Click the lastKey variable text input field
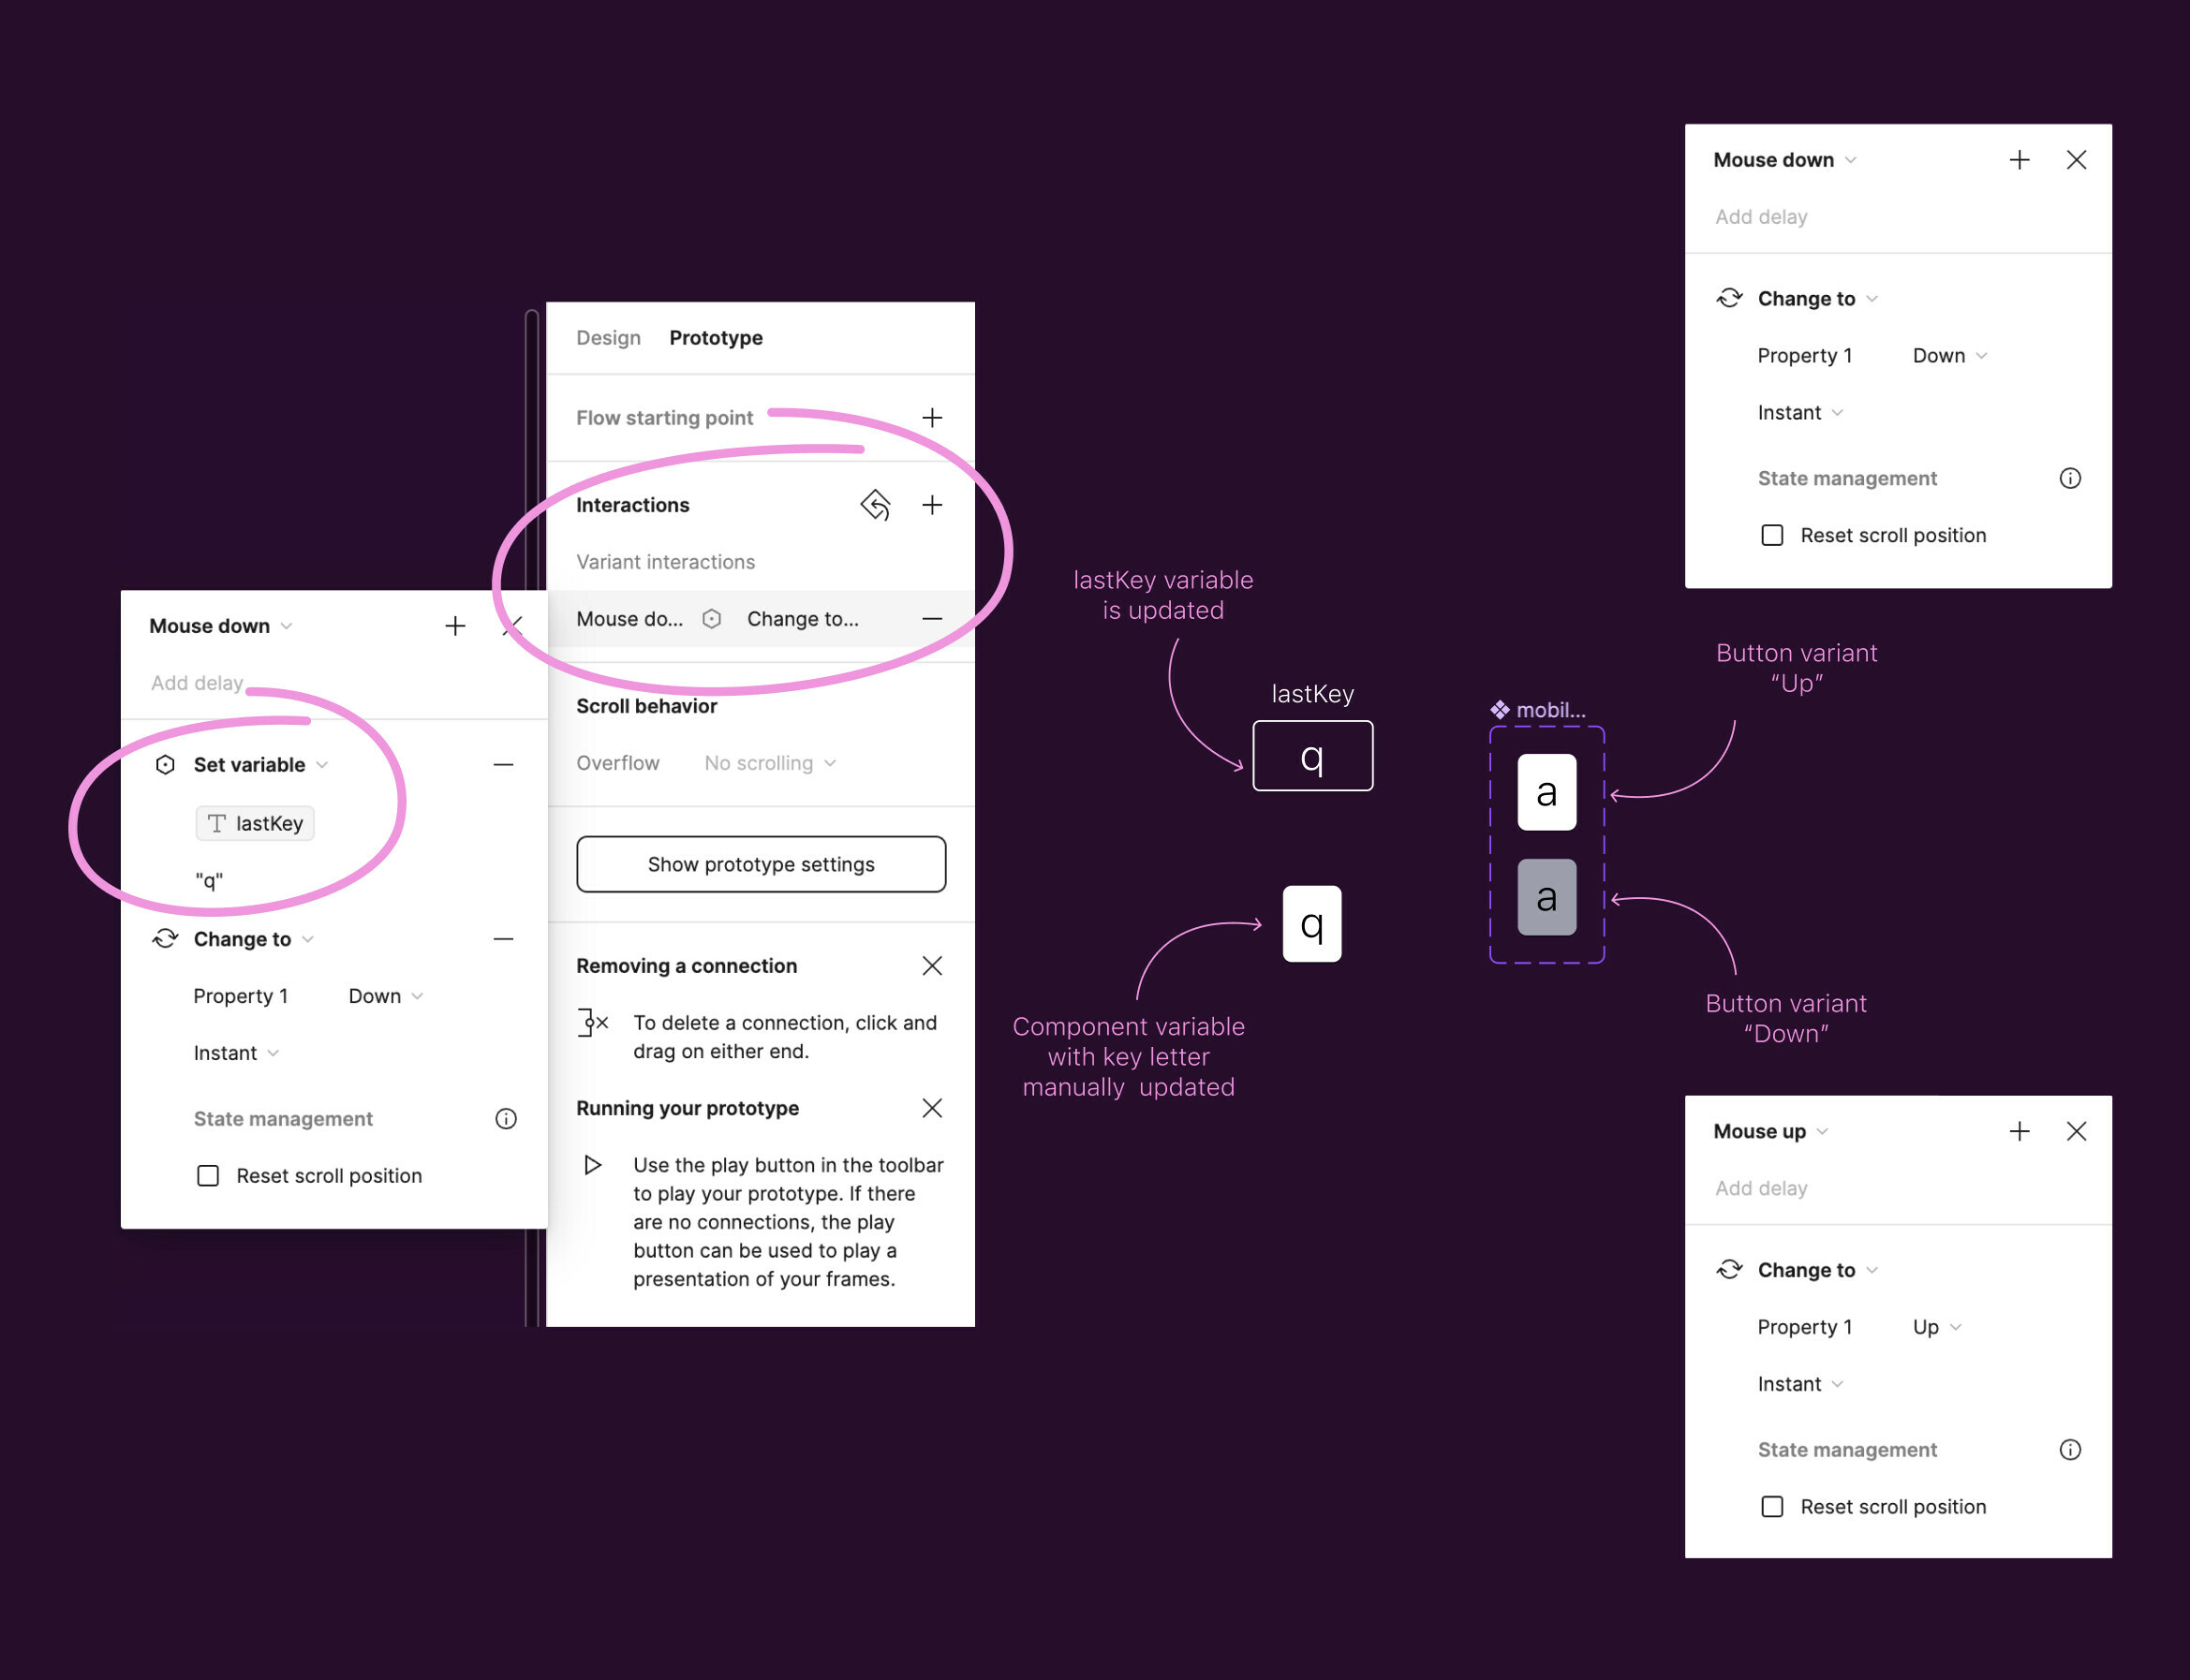This screenshot has height=1680, width=2190. [x=252, y=822]
